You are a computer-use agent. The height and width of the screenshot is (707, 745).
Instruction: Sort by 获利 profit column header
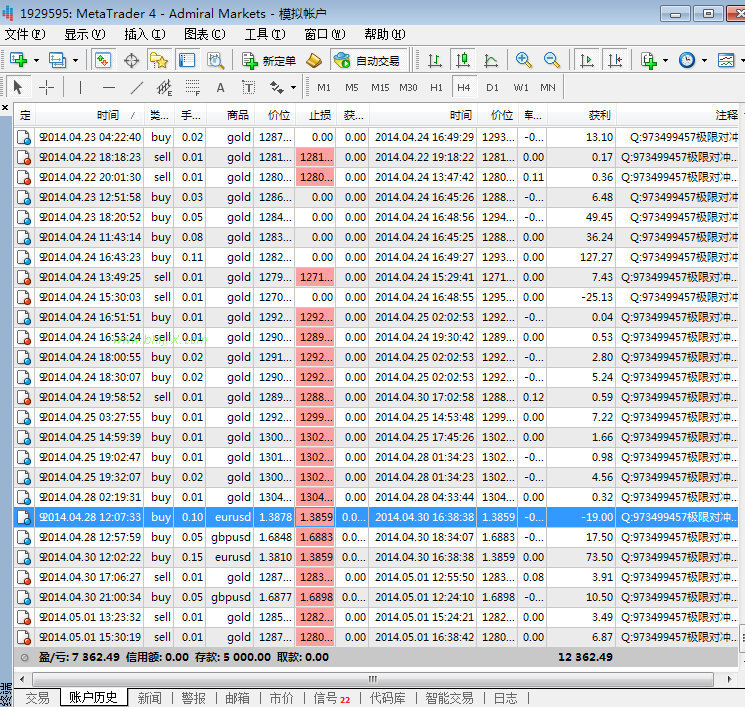pos(582,115)
